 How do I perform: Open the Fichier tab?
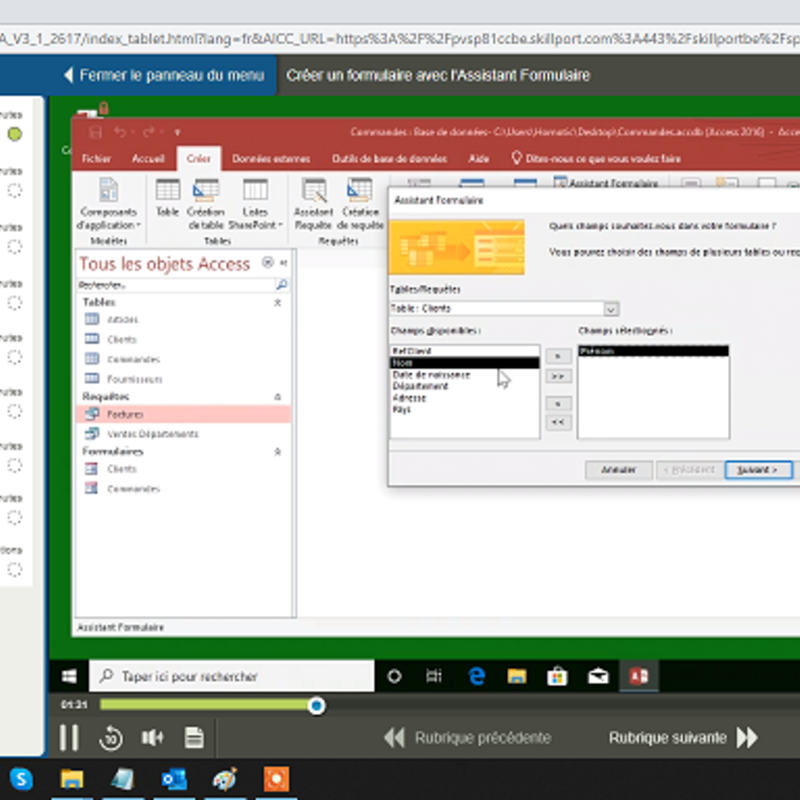[x=96, y=159]
